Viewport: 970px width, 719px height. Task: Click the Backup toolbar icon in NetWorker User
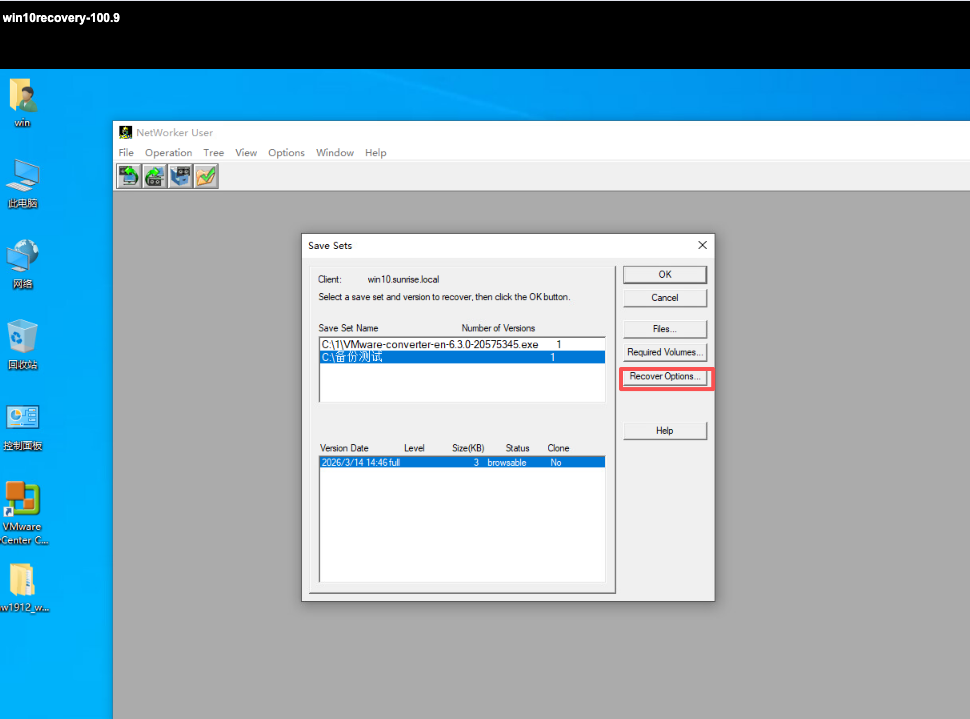tap(129, 176)
